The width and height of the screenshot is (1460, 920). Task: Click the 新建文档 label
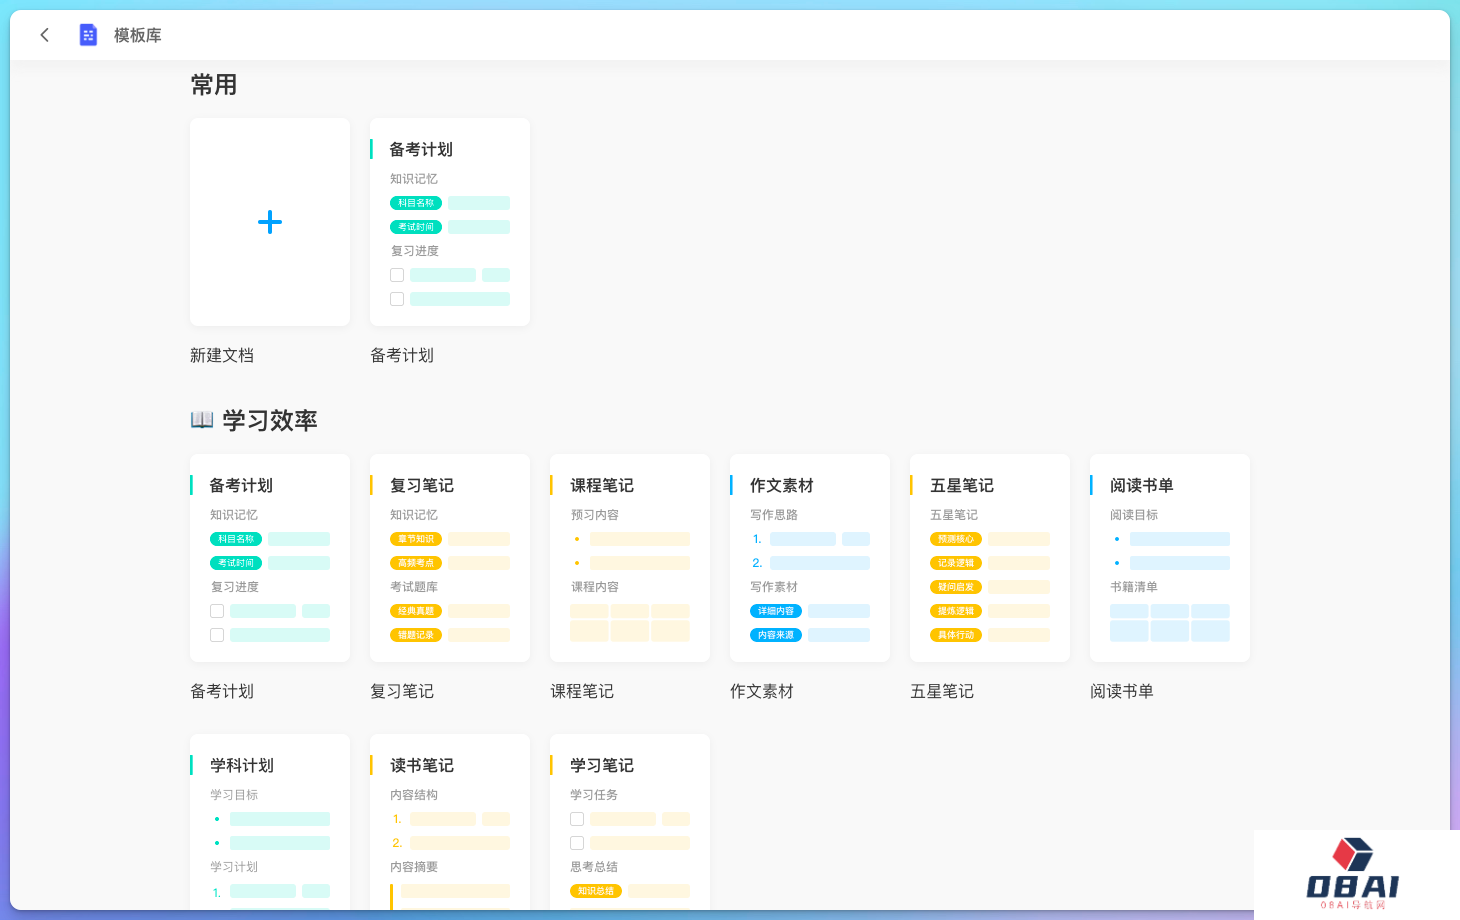222,356
